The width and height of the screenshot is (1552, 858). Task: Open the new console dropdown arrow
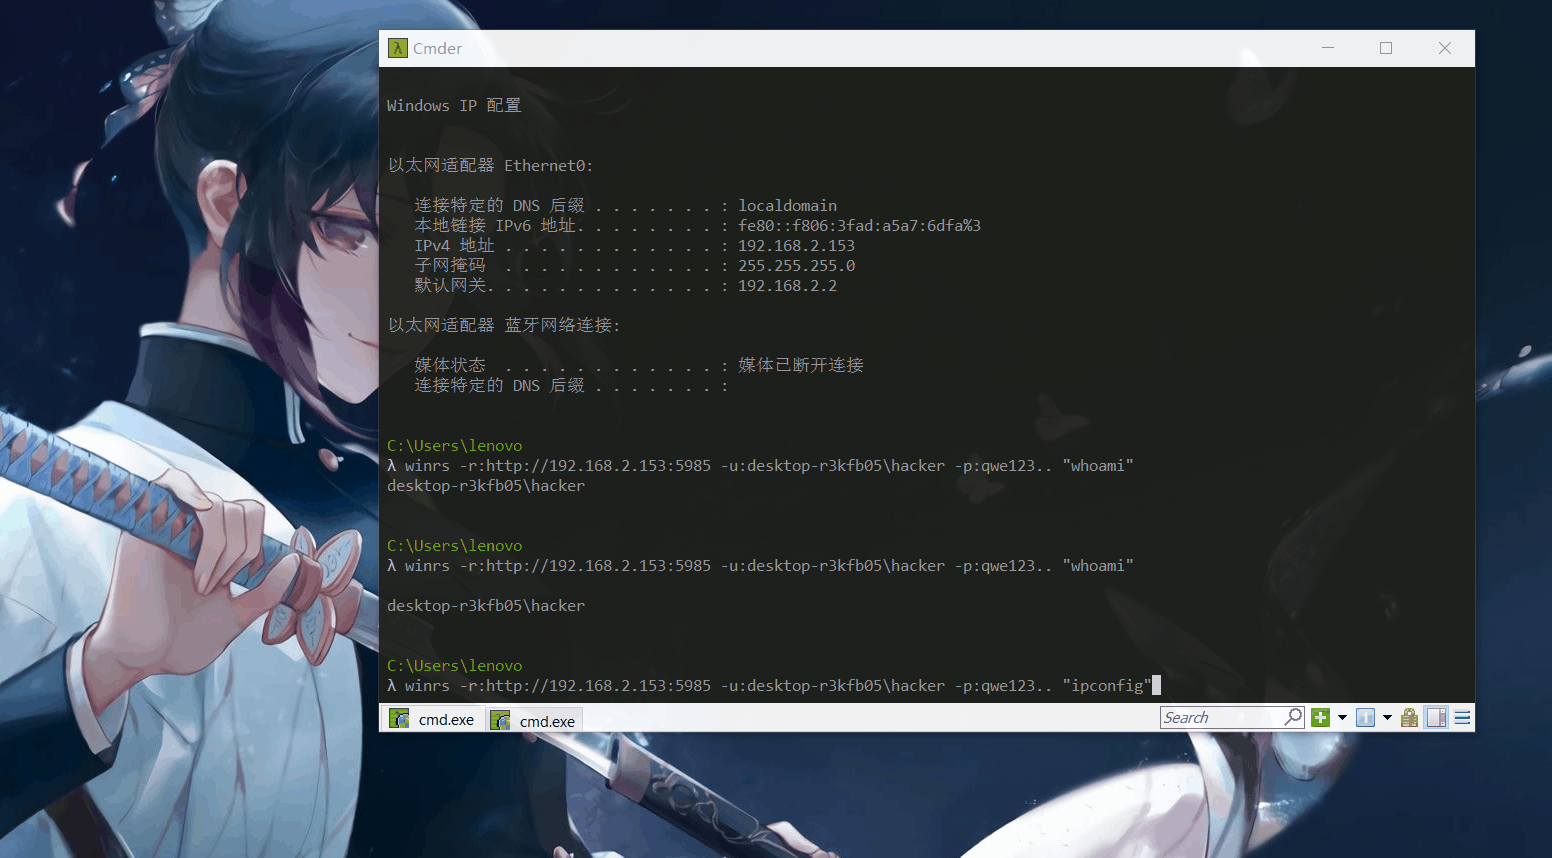click(x=1342, y=718)
